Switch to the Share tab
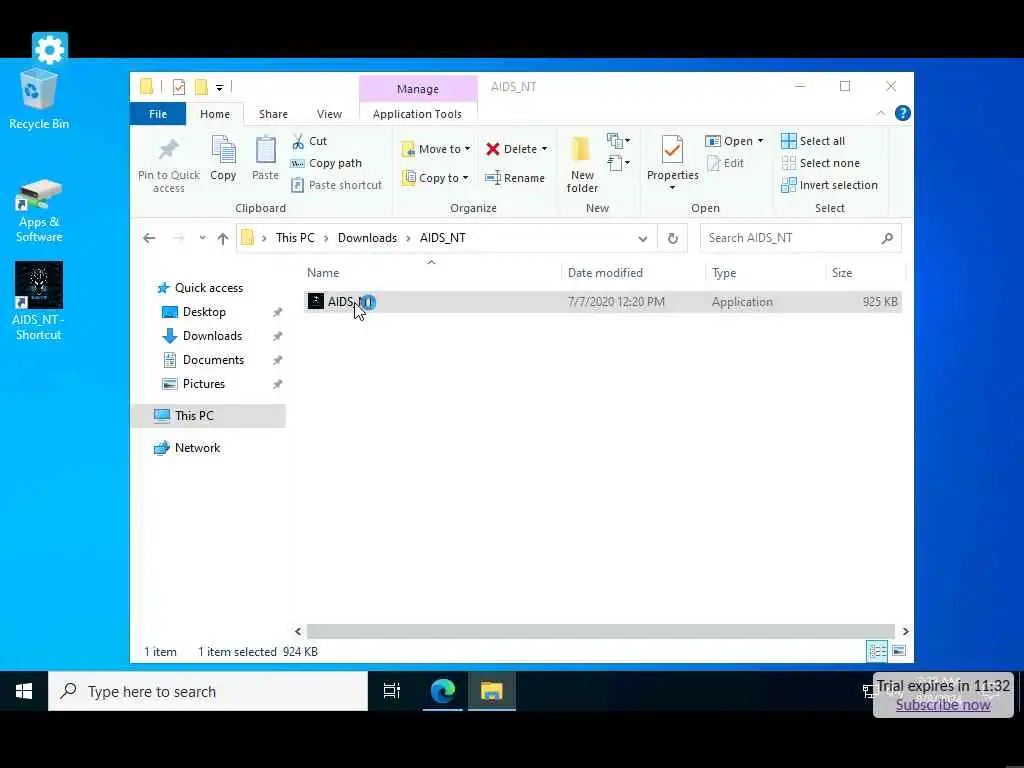Viewport: 1024px width, 768px height. 273,114
